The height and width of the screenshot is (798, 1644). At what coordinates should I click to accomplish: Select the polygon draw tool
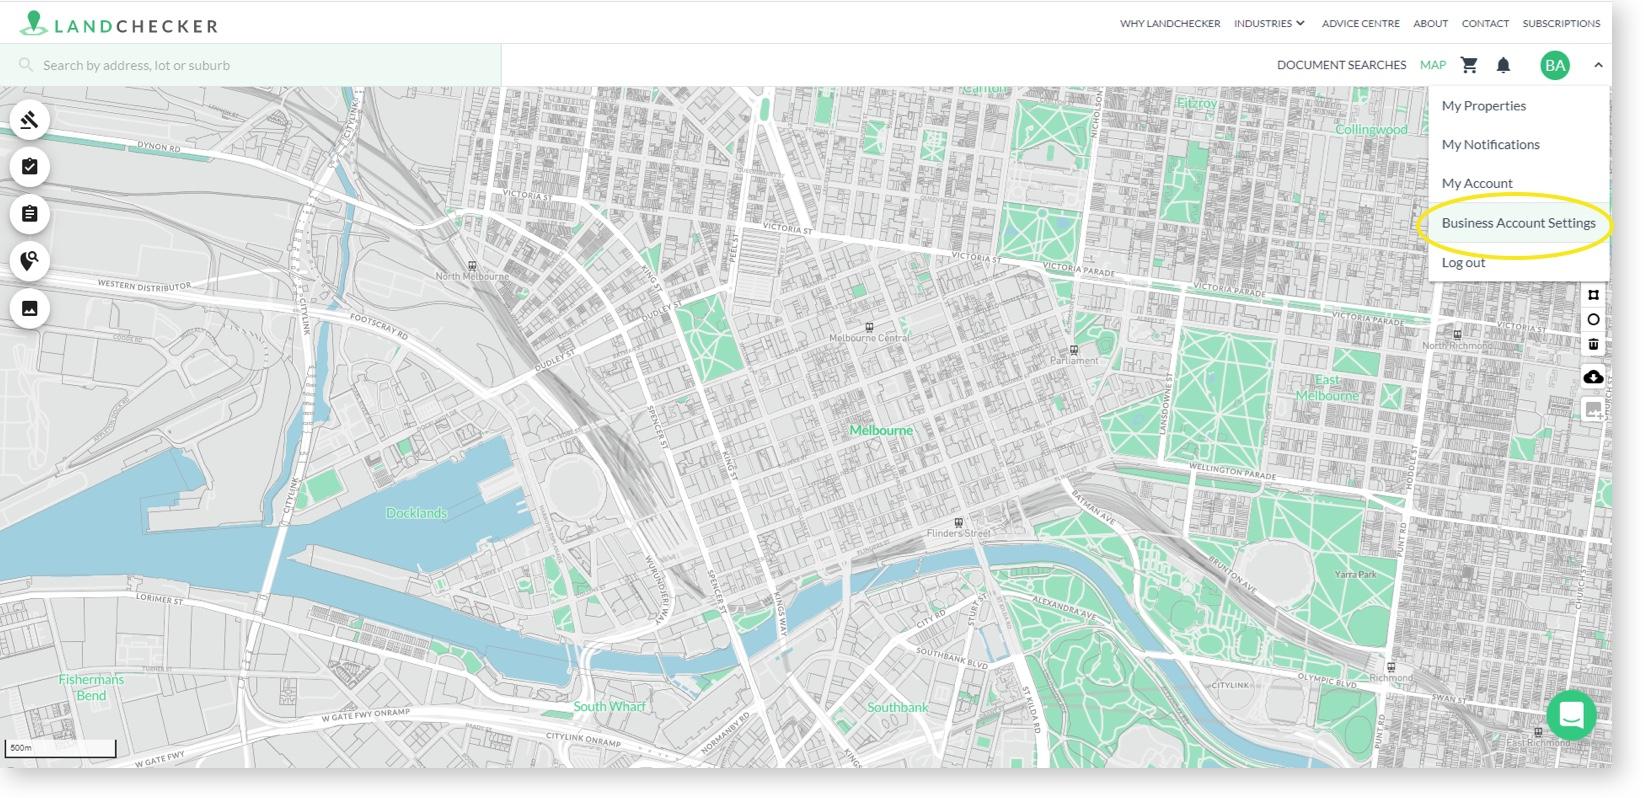[x=1593, y=295]
